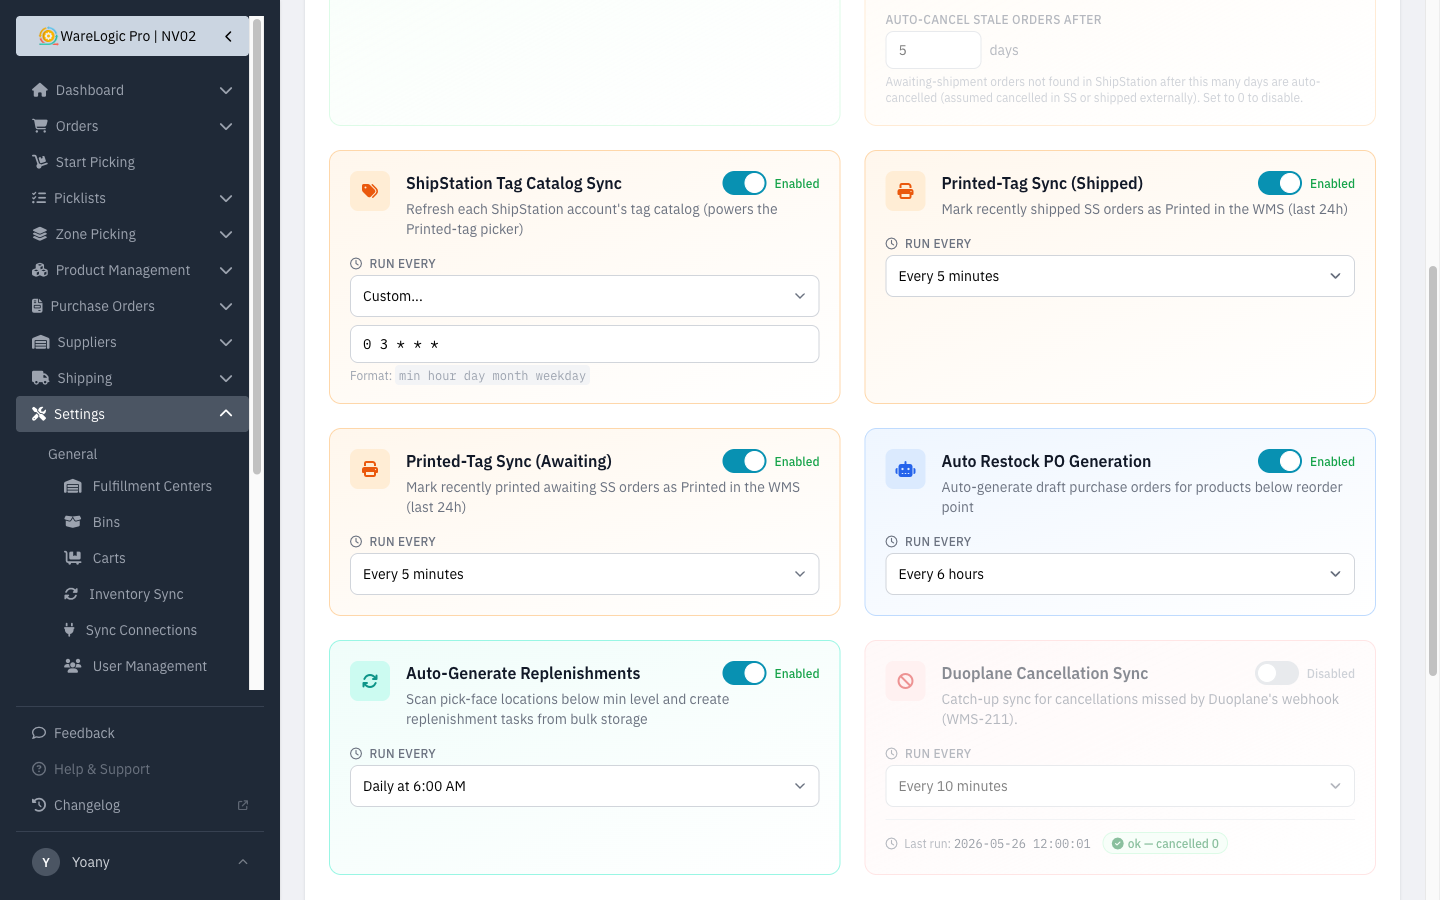Screen dimensions: 1440x900
Task: Click the main page vertical scrollbar
Action: pos(1432,470)
